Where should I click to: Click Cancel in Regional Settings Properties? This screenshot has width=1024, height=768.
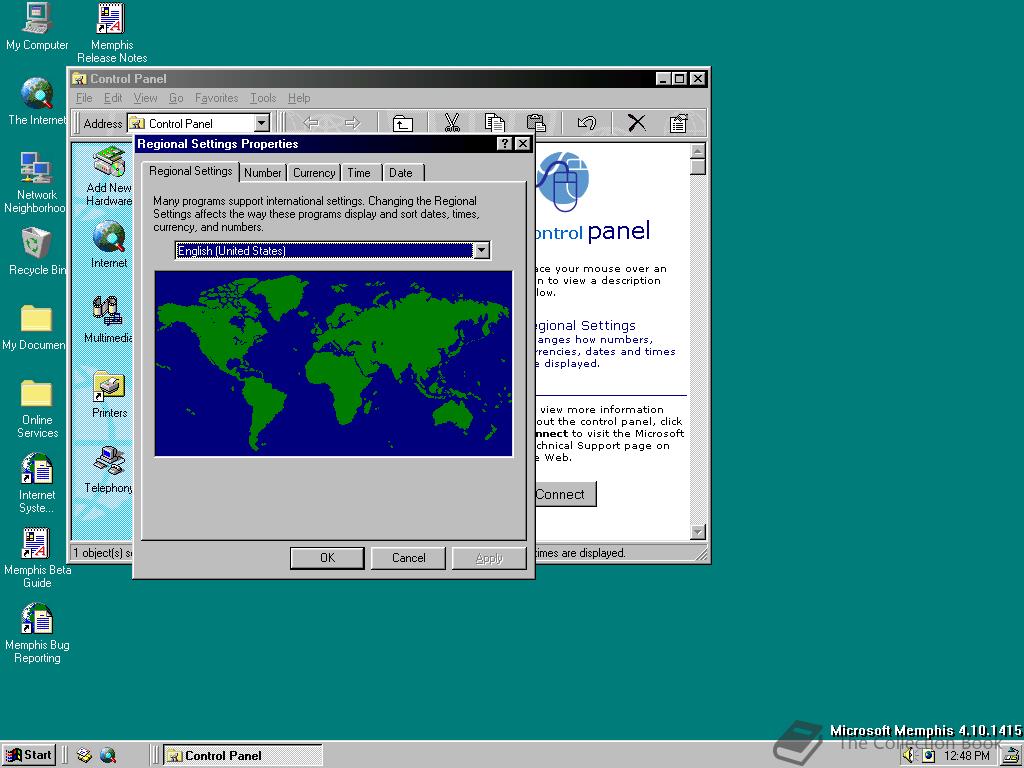click(408, 558)
